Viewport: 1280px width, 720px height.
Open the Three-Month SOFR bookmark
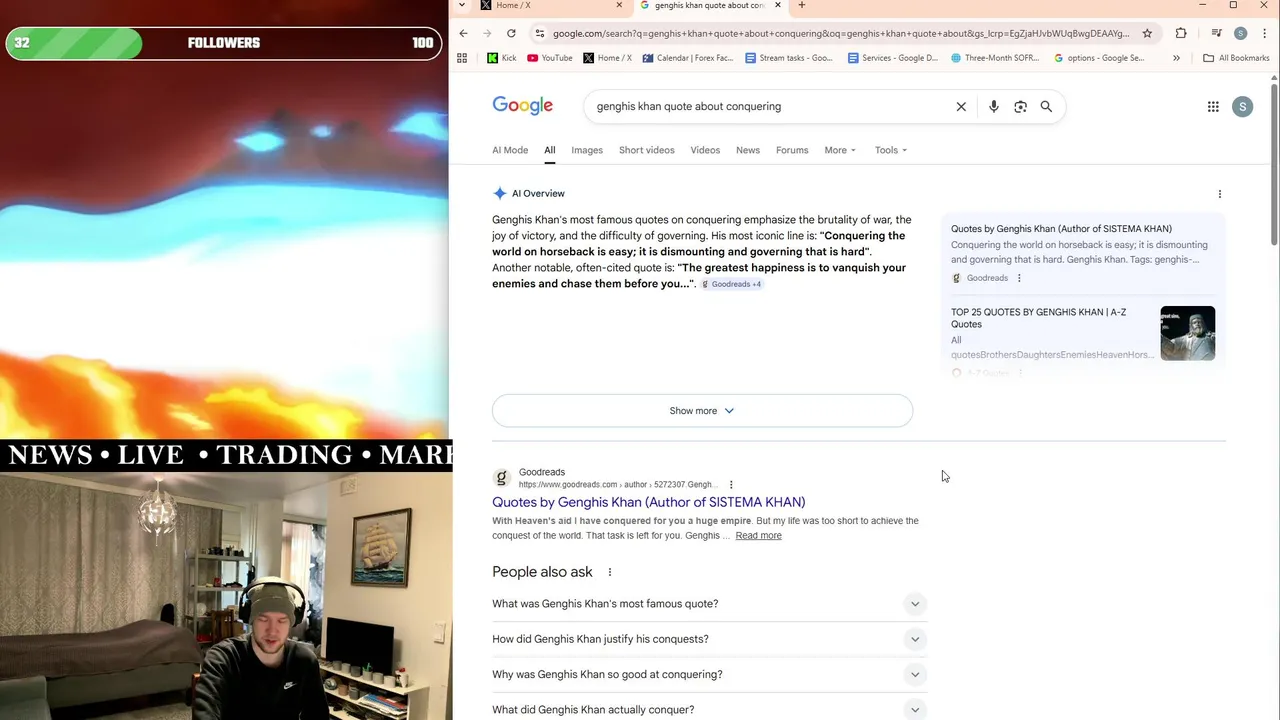click(x=996, y=58)
